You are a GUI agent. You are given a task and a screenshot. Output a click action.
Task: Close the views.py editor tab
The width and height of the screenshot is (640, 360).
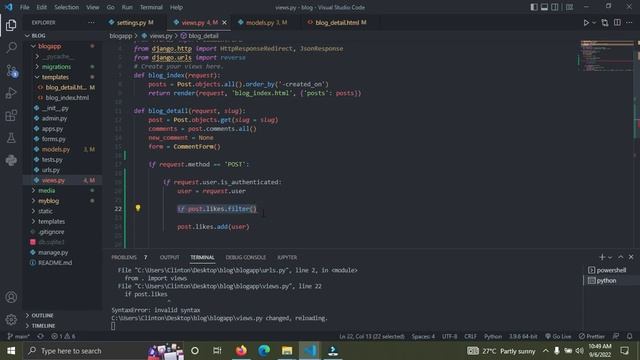coord(224,23)
